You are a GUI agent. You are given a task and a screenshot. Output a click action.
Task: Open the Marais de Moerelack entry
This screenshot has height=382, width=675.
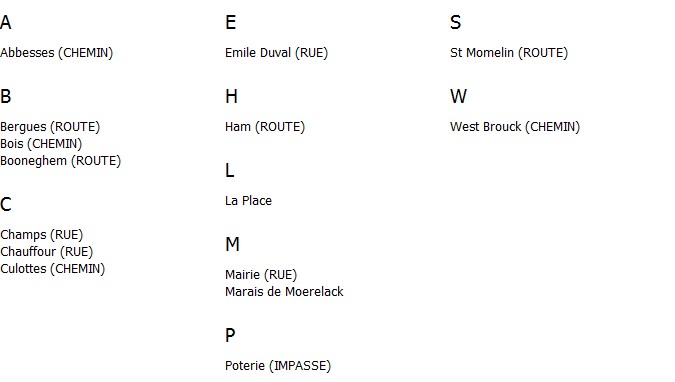coord(284,292)
